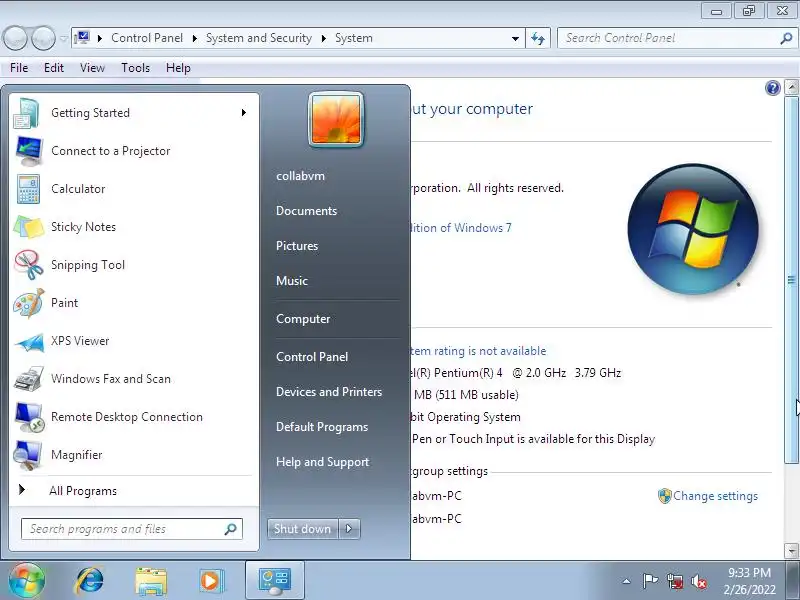Launch Connect to a Projector
This screenshot has width=800, height=600.
(133, 151)
